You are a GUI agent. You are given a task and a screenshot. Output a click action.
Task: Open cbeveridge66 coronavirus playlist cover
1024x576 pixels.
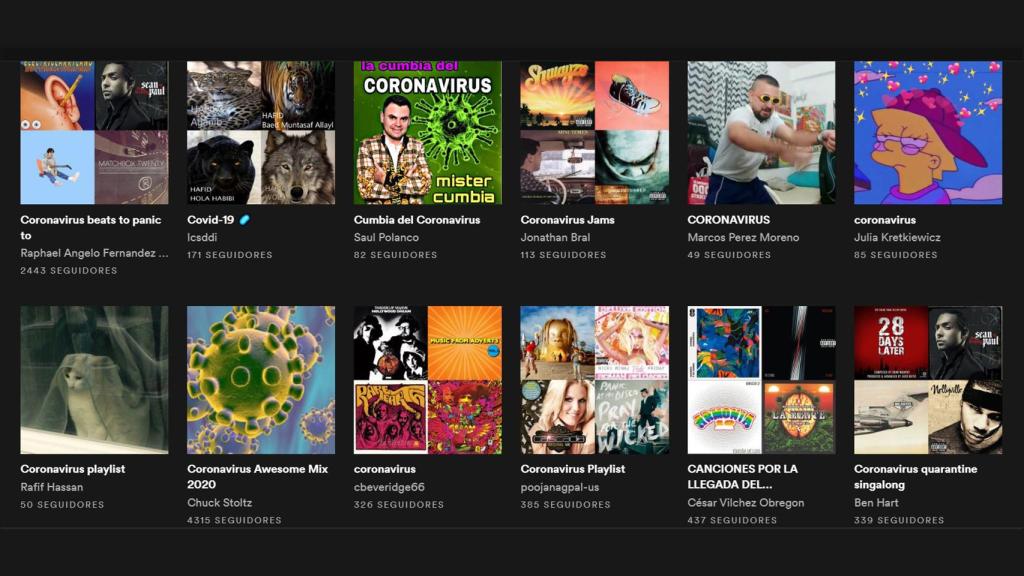click(x=428, y=380)
